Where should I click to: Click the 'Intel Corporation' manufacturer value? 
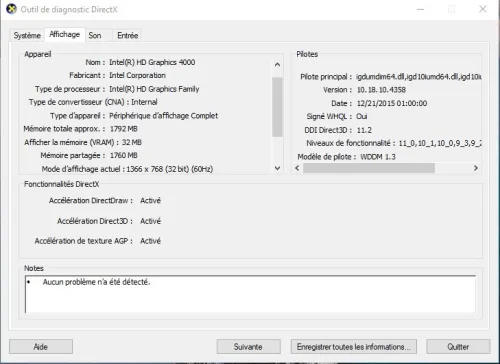[x=137, y=76]
